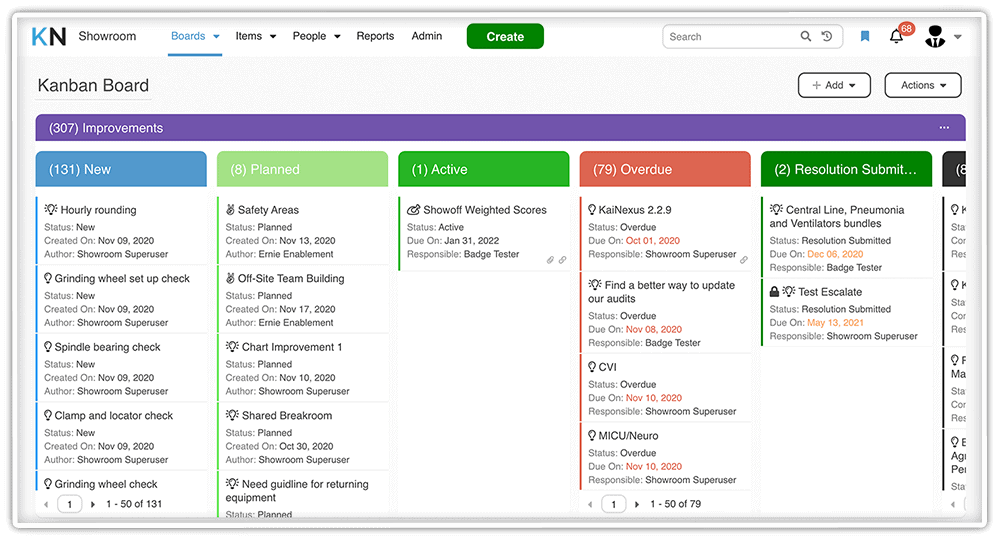999x540 pixels.
Task: Go to next page in New column
Action: pyautogui.click(x=93, y=504)
